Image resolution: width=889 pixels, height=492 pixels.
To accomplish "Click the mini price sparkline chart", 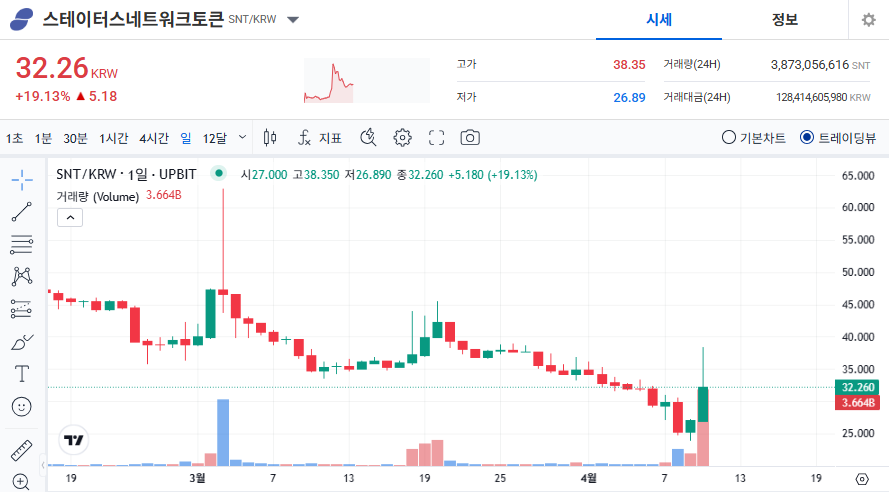I will click(x=366, y=80).
